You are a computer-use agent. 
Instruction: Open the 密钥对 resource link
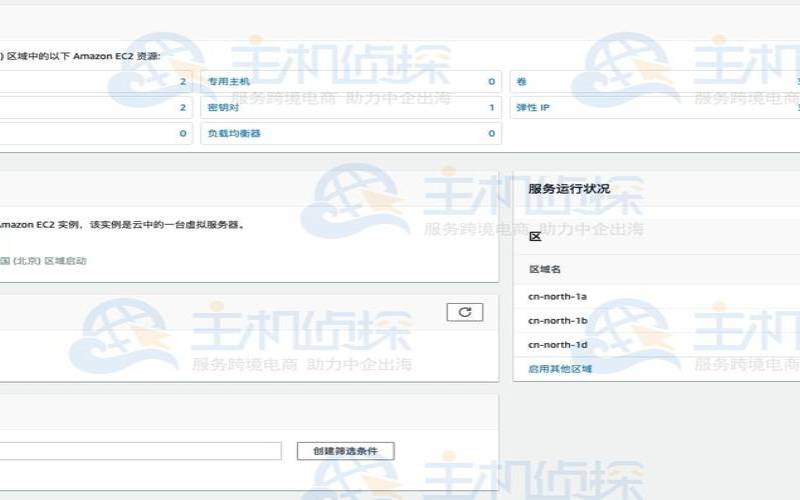coord(223,107)
